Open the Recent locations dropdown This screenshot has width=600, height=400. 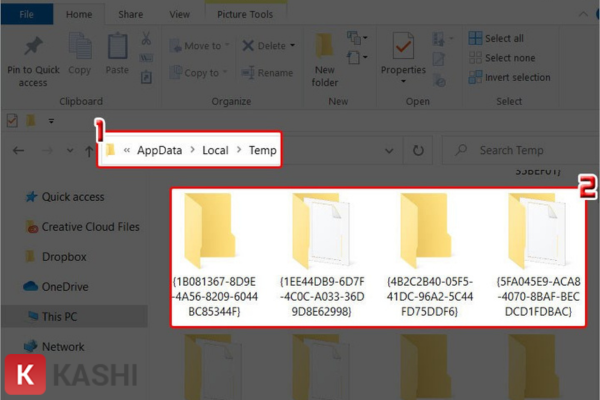(x=70, y=150)
